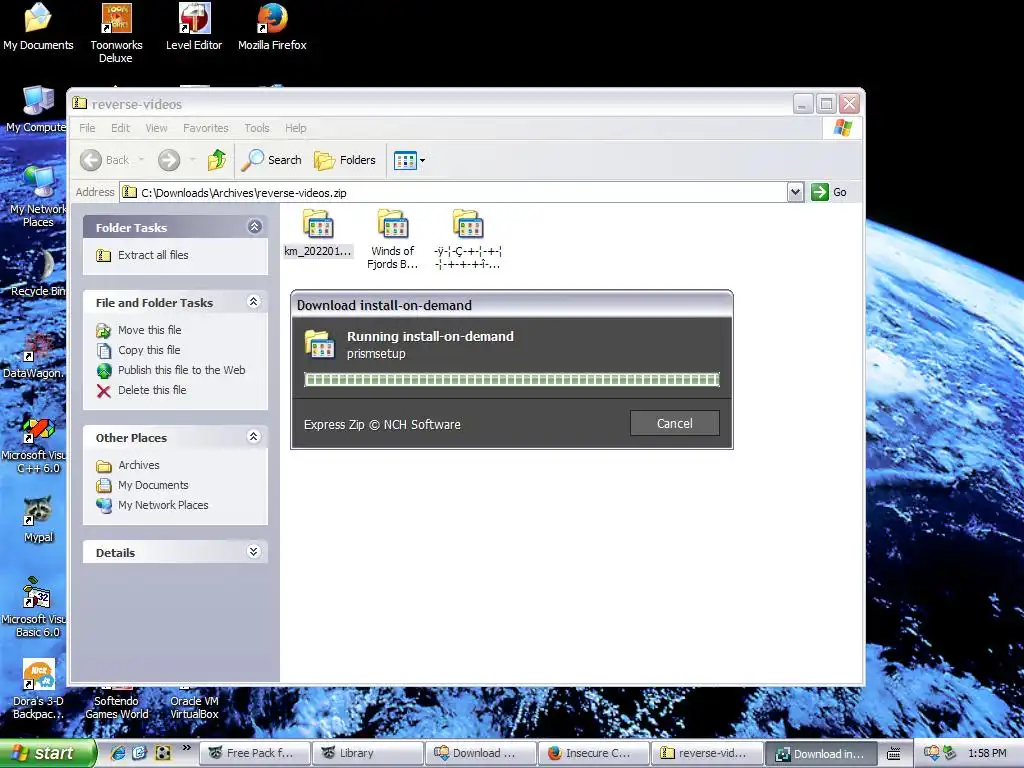1024x768 pixels.
Task: Cancel the install-on-demand download
Action: click(x=675, y=423)
